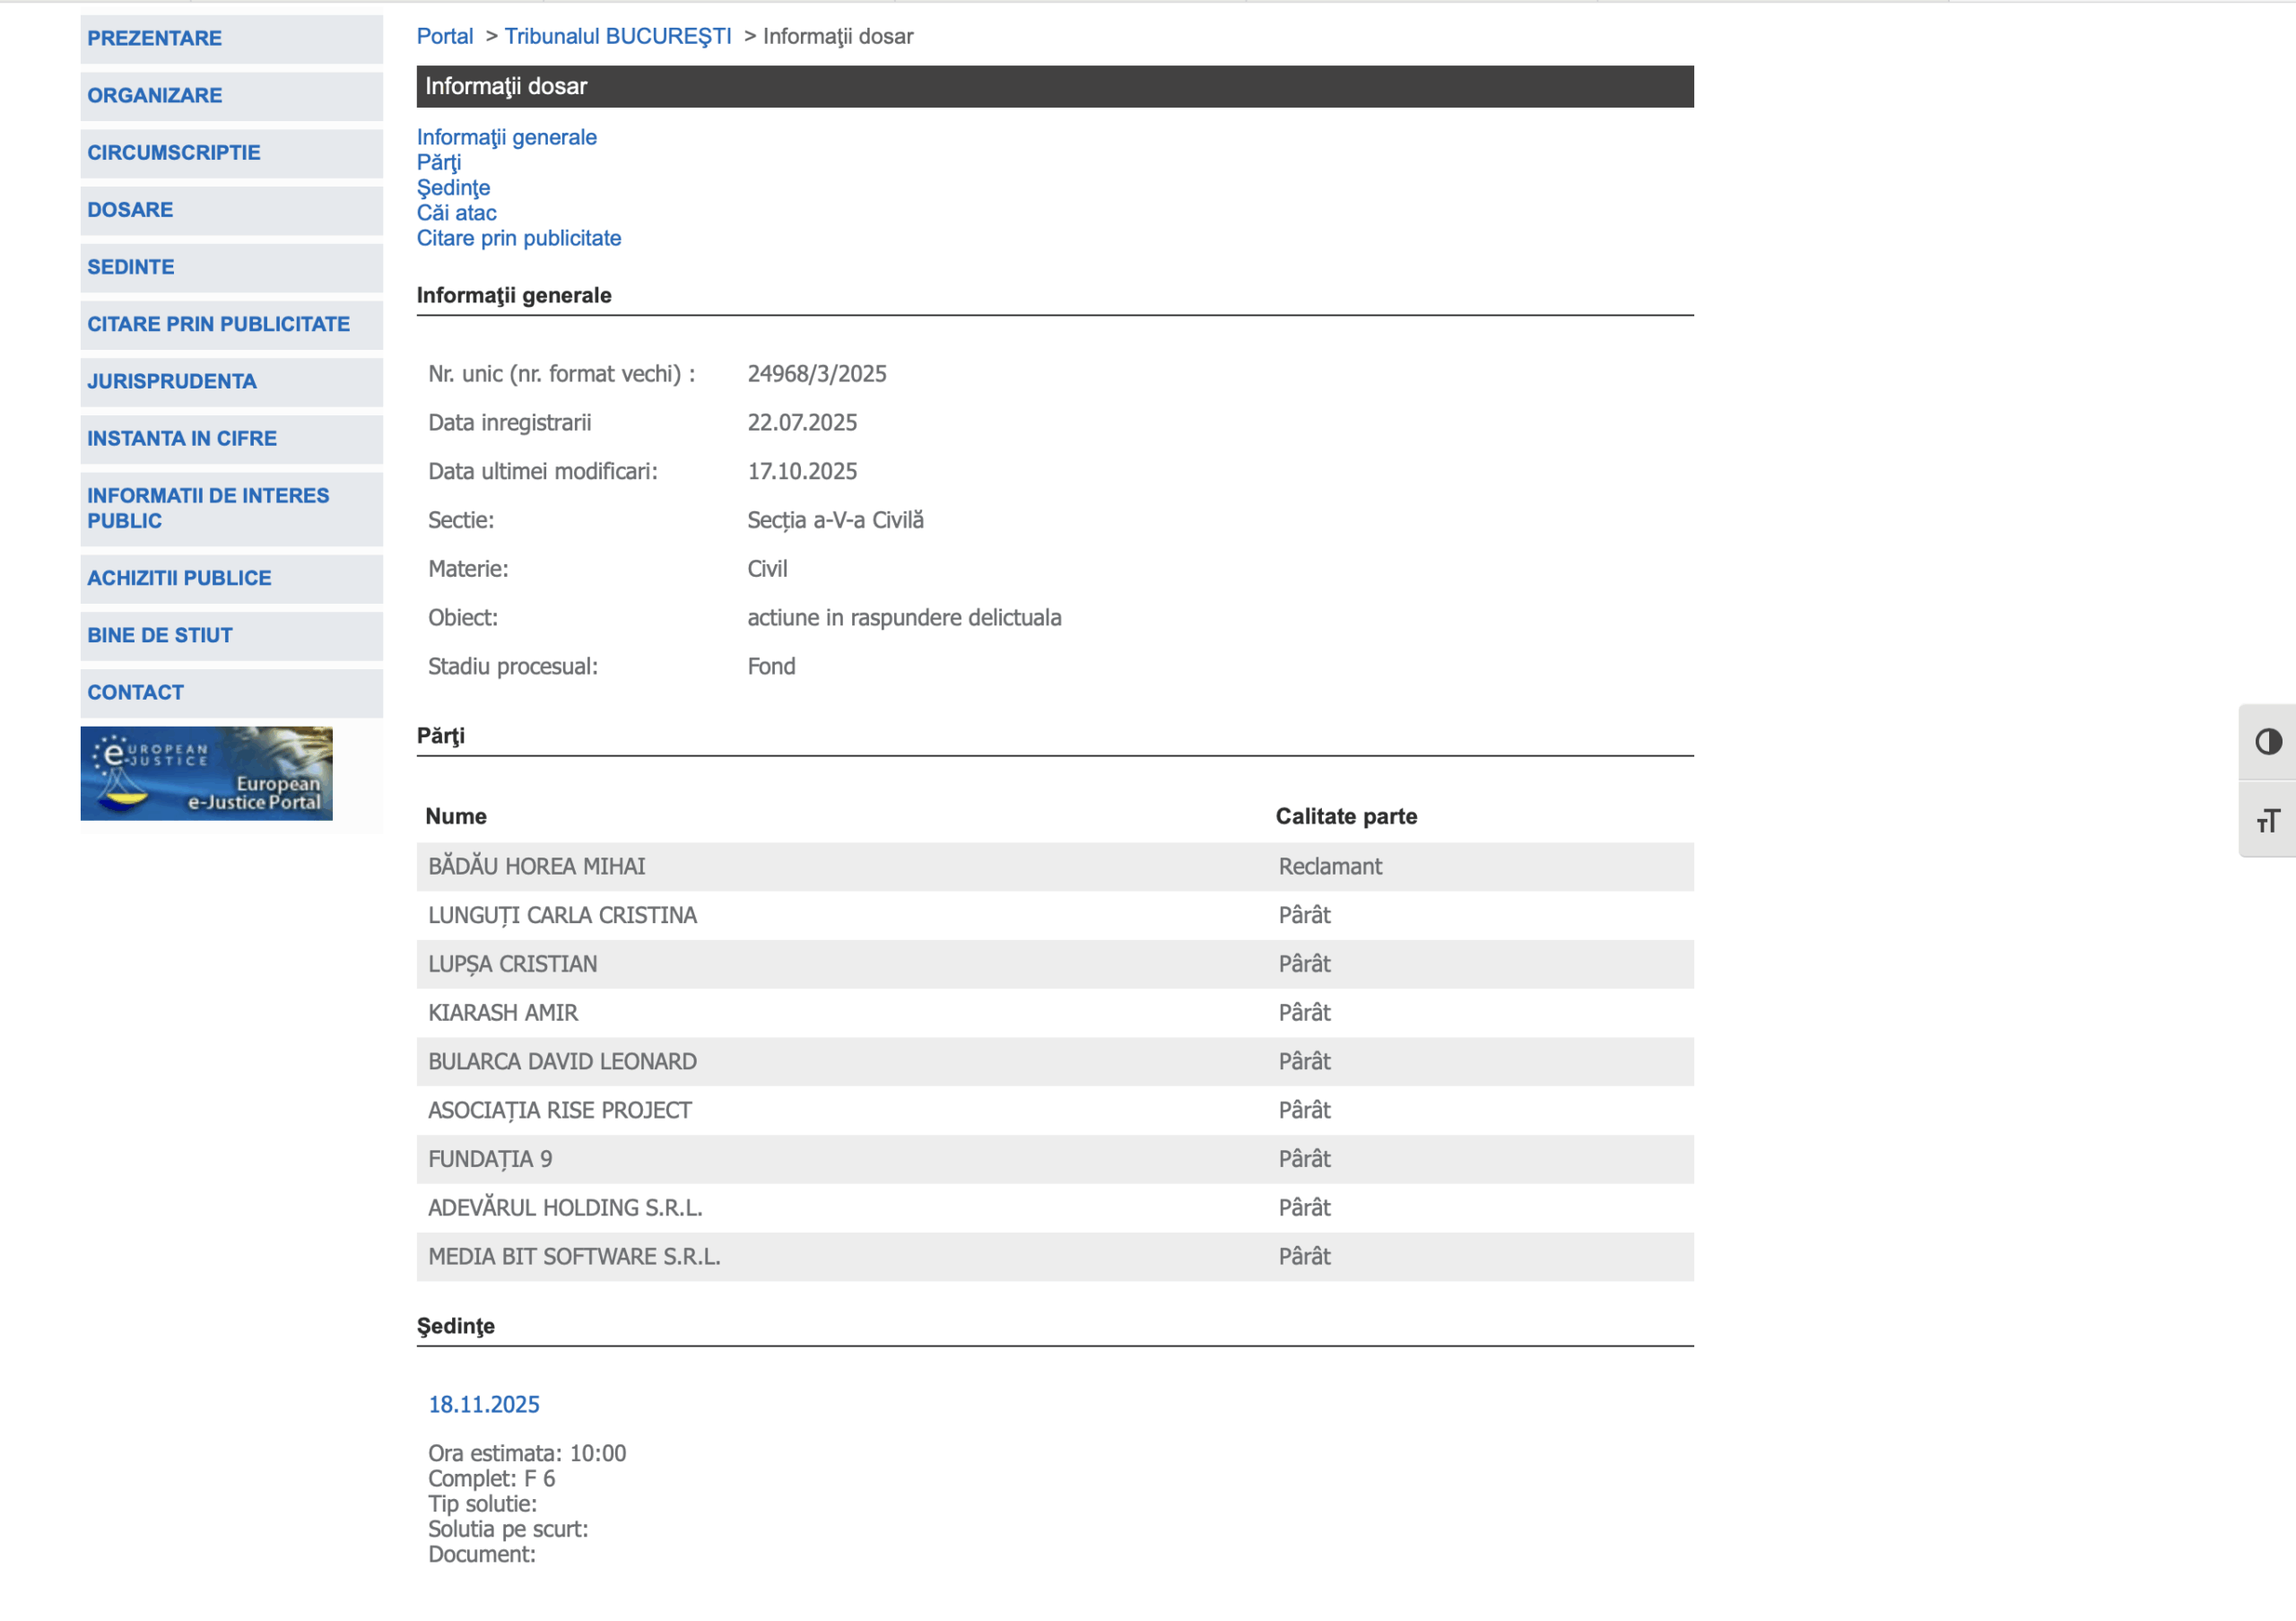The image size is (2296, 1621).
Task: Open INSTANTA IN CIFRE menu entry
Action: tap(181, 438)
